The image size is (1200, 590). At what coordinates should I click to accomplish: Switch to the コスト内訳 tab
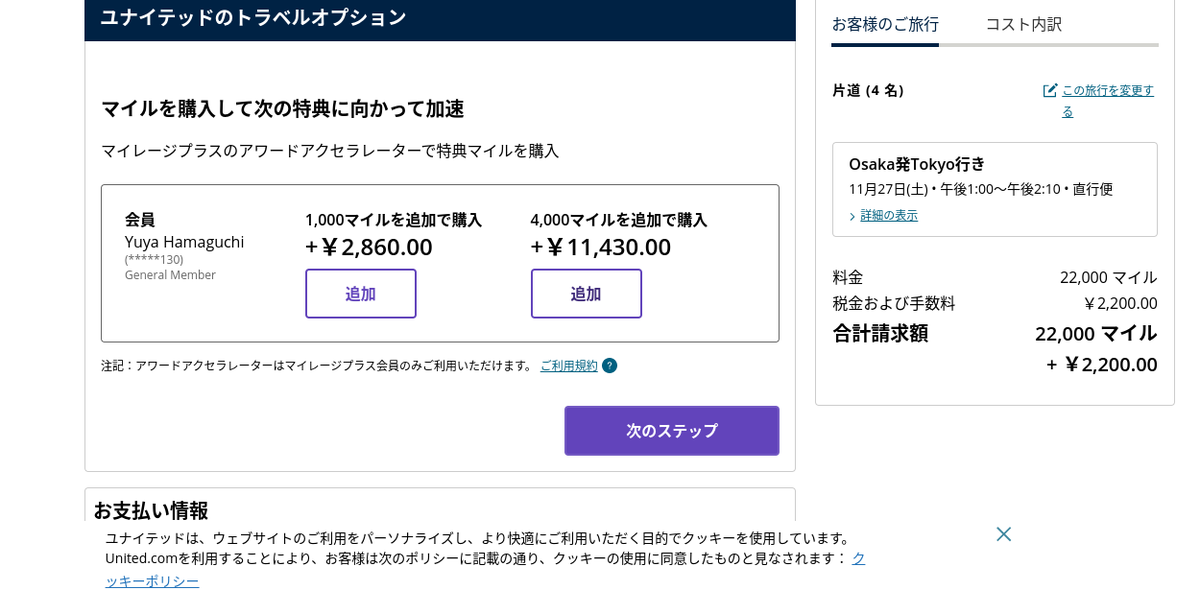click(x=1022, y=25)
